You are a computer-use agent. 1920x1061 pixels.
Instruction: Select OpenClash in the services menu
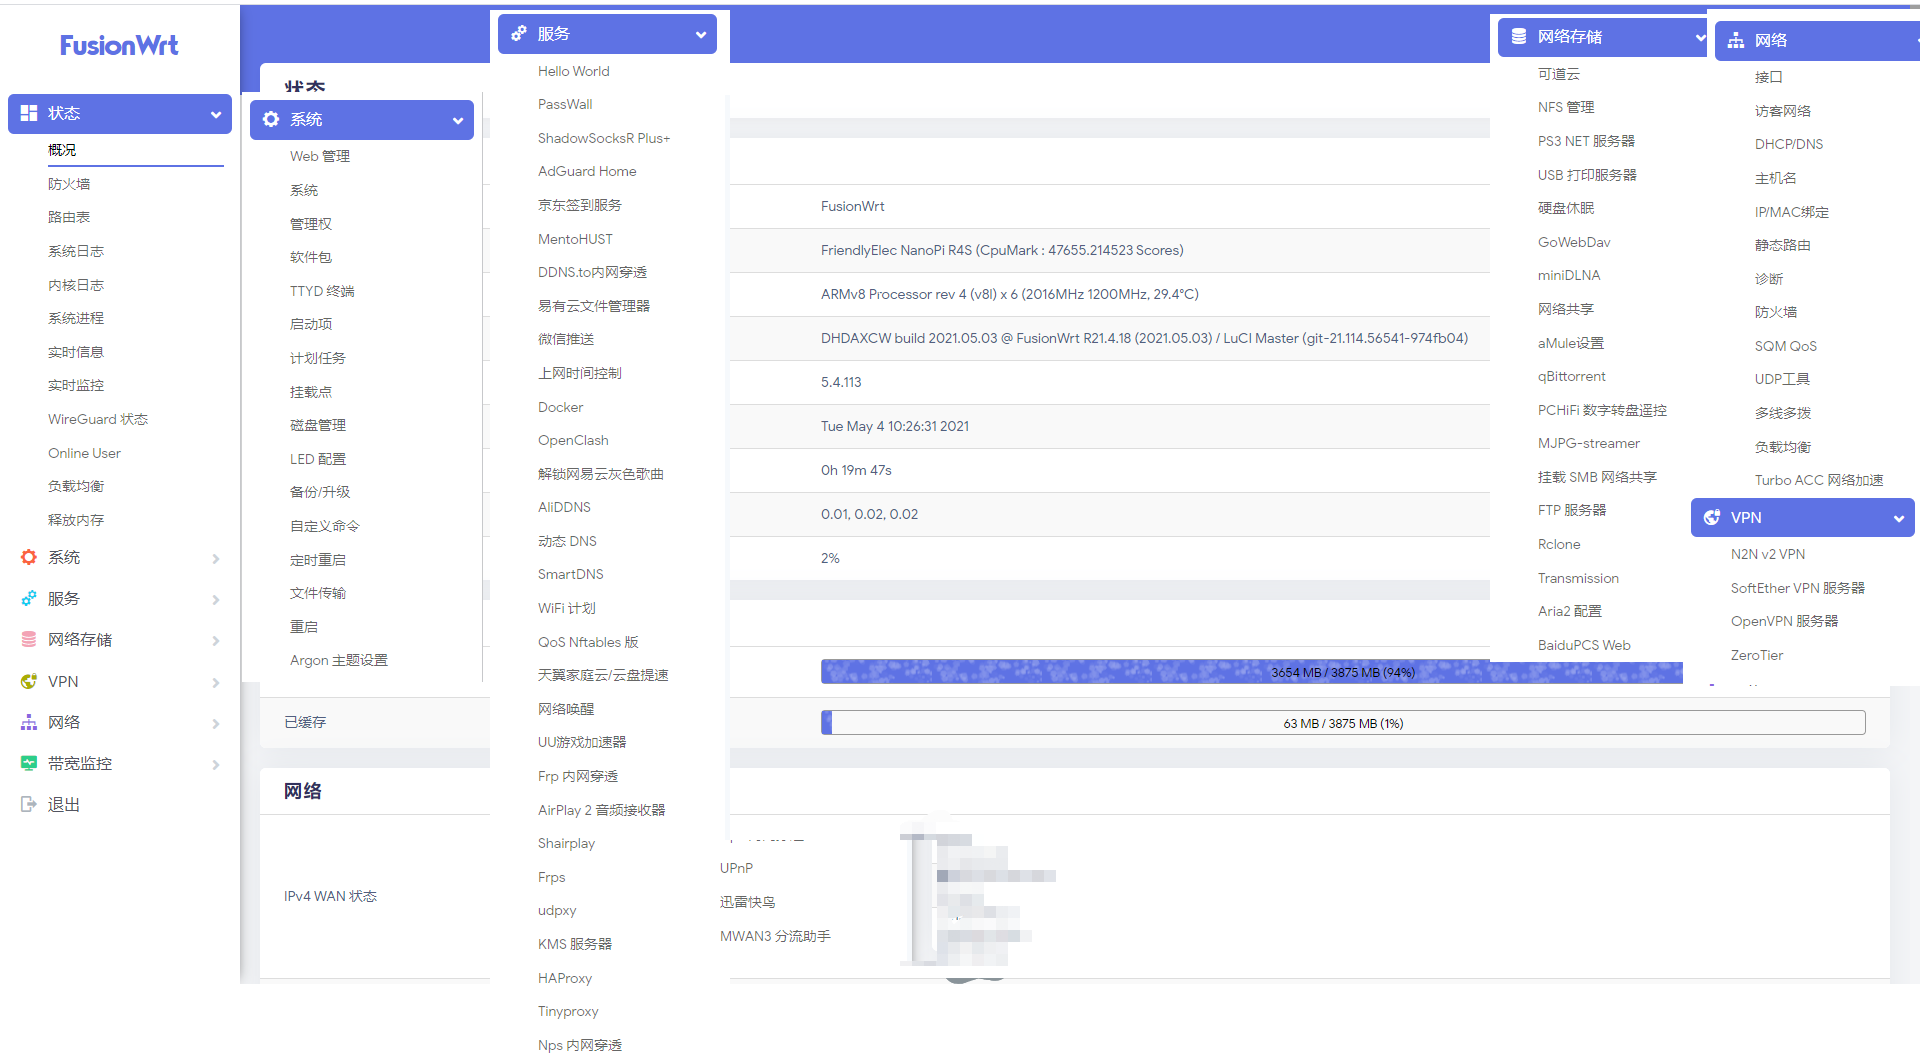click(x=573, y=440)
